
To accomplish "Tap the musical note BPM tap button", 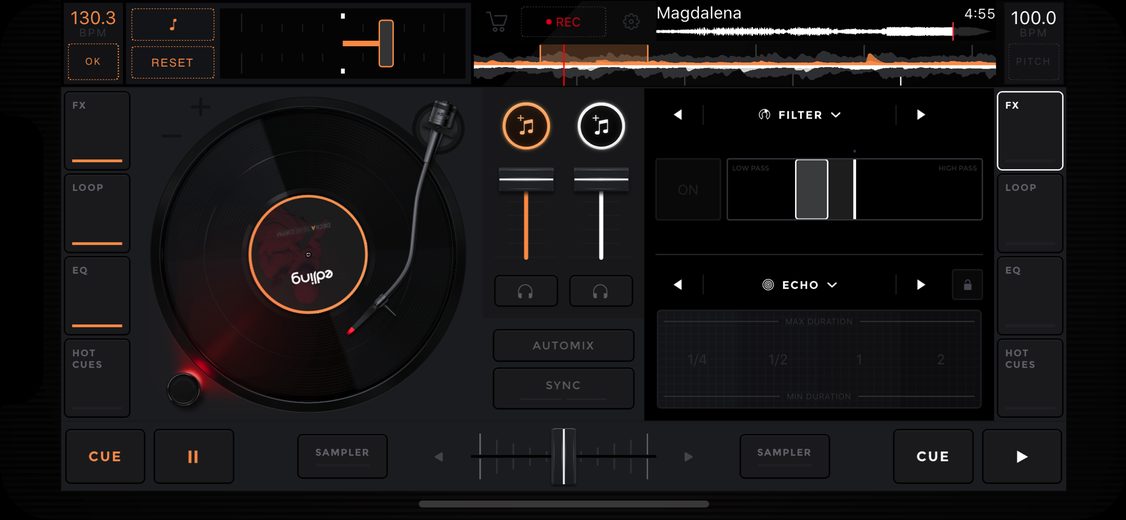I will pyautogui.click(x=172, y=24).
